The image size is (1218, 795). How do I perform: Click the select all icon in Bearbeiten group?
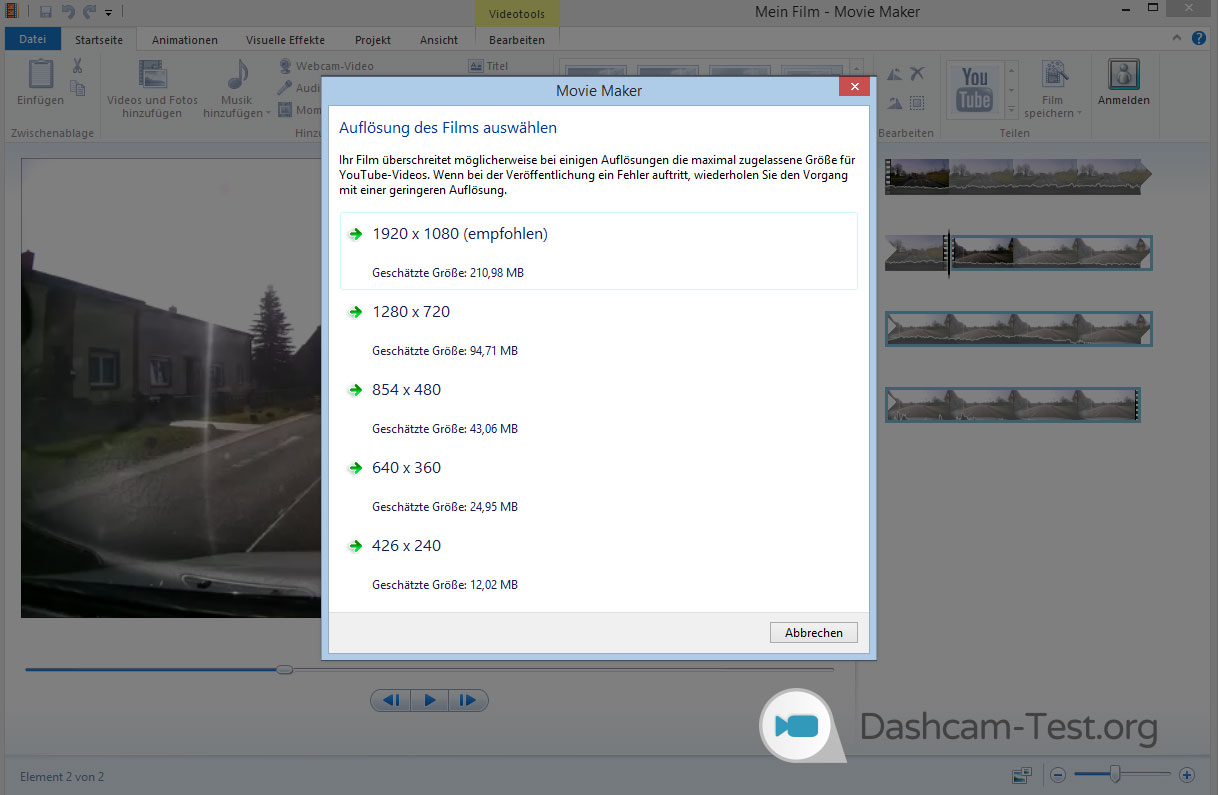click(917, 103)
